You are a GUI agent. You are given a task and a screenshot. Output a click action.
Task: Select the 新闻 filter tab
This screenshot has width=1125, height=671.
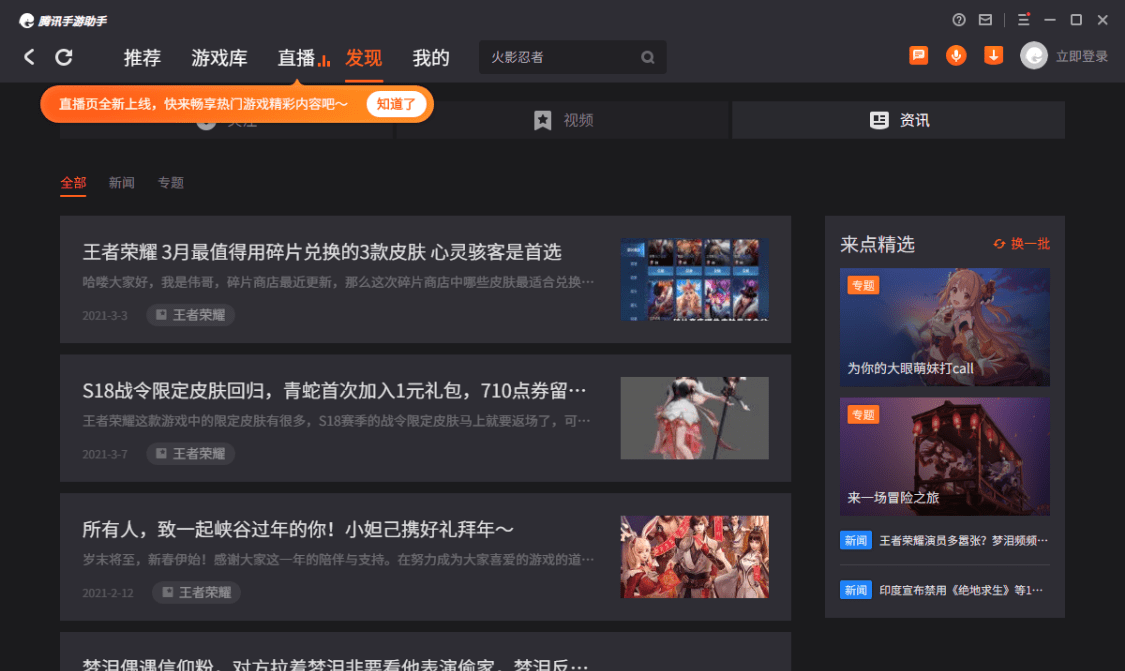(121, 183)
